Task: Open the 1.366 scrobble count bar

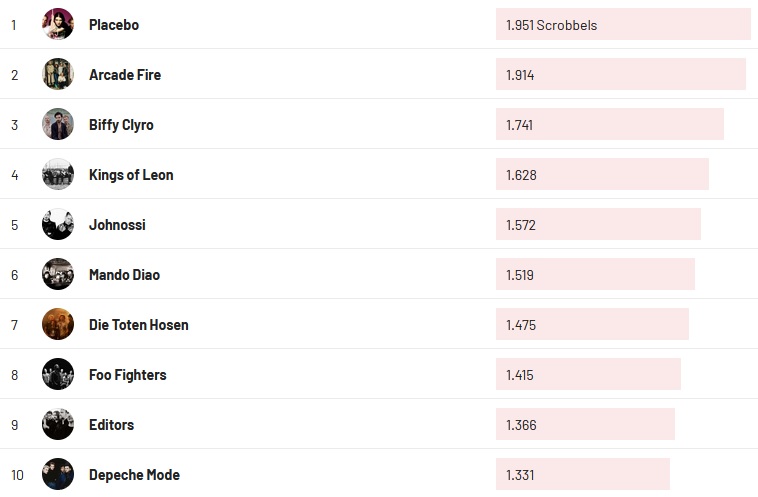Action: 585,425
